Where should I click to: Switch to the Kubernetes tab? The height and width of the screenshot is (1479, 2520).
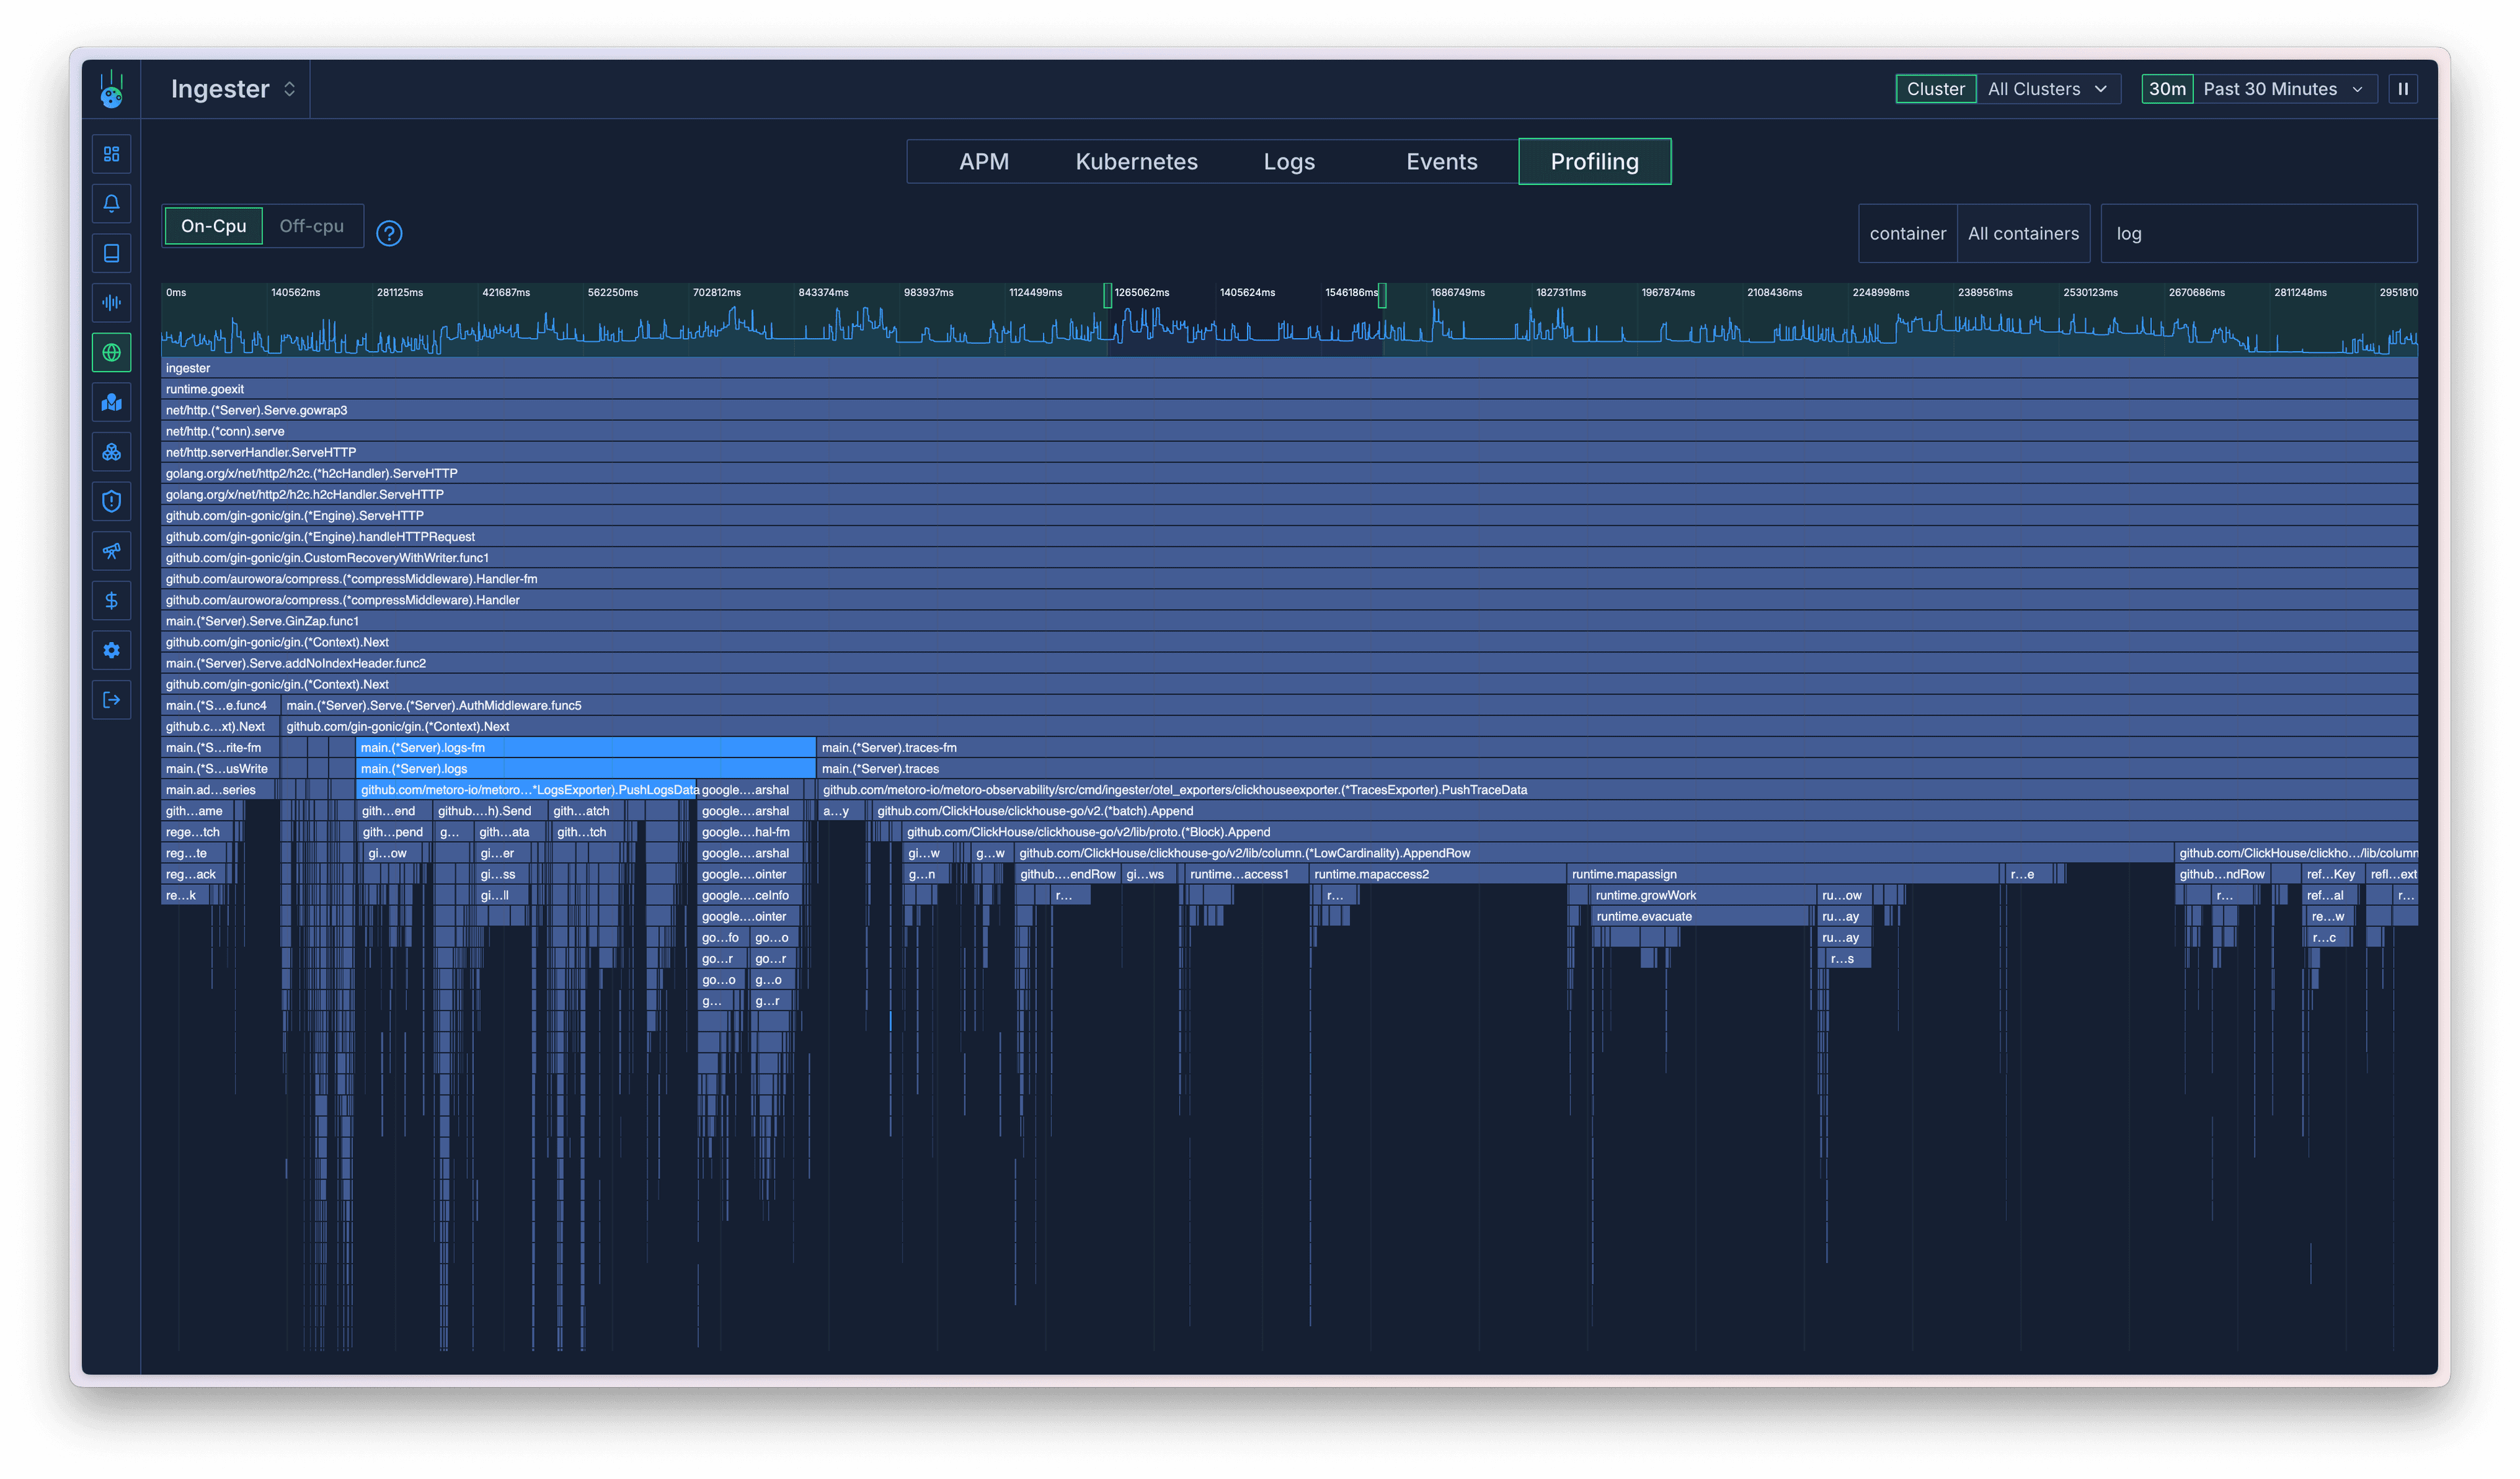[x=1136, y=161]
